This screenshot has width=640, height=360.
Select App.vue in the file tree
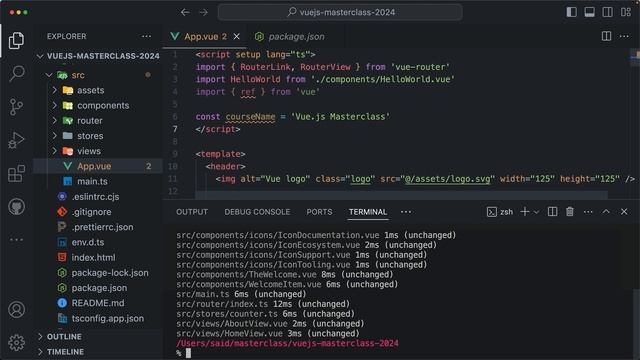(x=98, y=166)
